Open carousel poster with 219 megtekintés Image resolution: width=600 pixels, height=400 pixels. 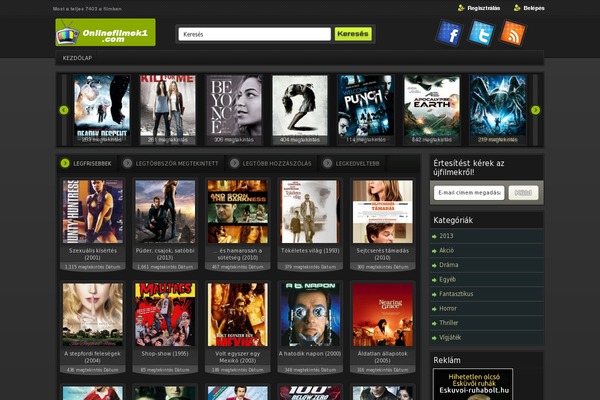click(498, 109)
